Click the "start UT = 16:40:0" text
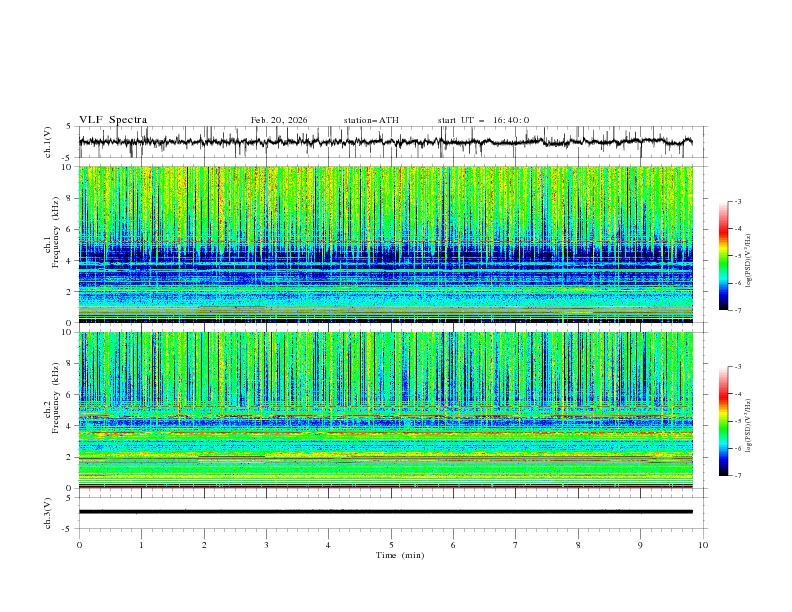792x612 pixels. tap(483, 120)
